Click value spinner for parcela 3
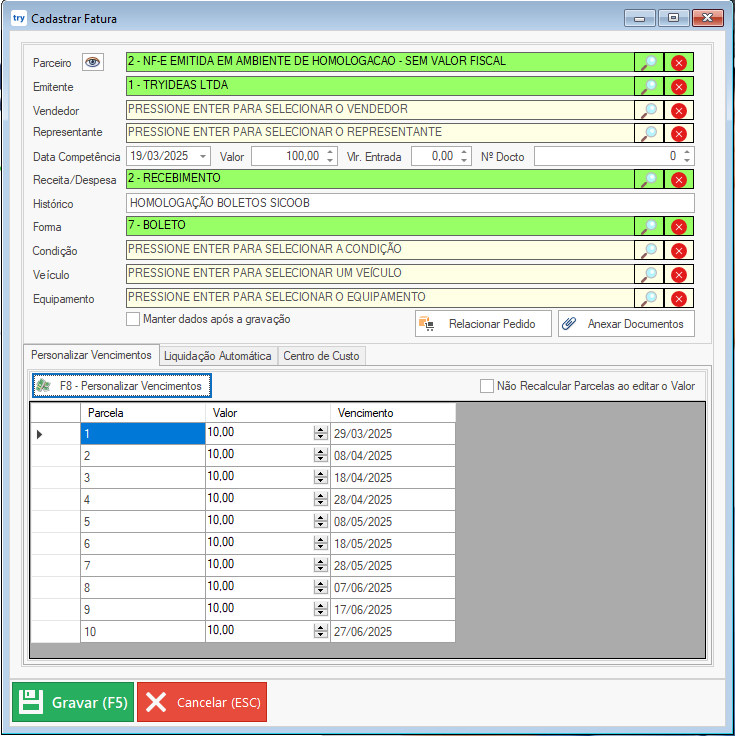The width and height of the screenshot is (735, 736). coord(321,477)
